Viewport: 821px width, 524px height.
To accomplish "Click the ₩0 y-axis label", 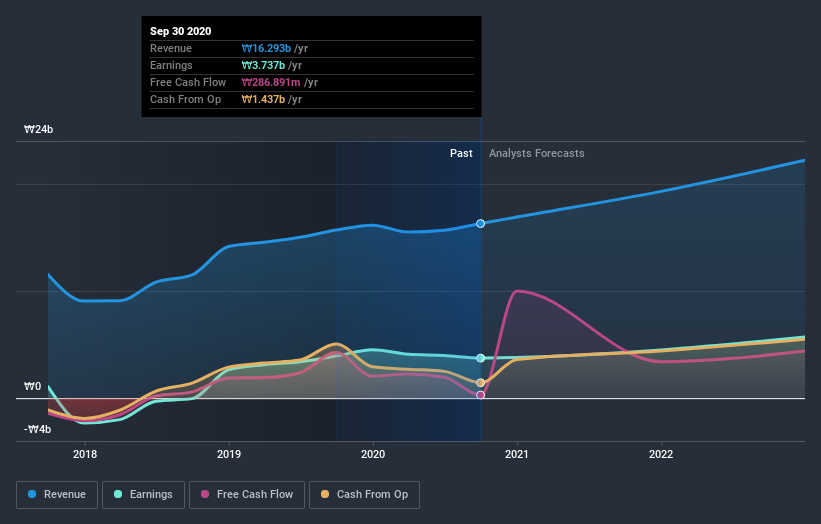I will tap(32, 386).
